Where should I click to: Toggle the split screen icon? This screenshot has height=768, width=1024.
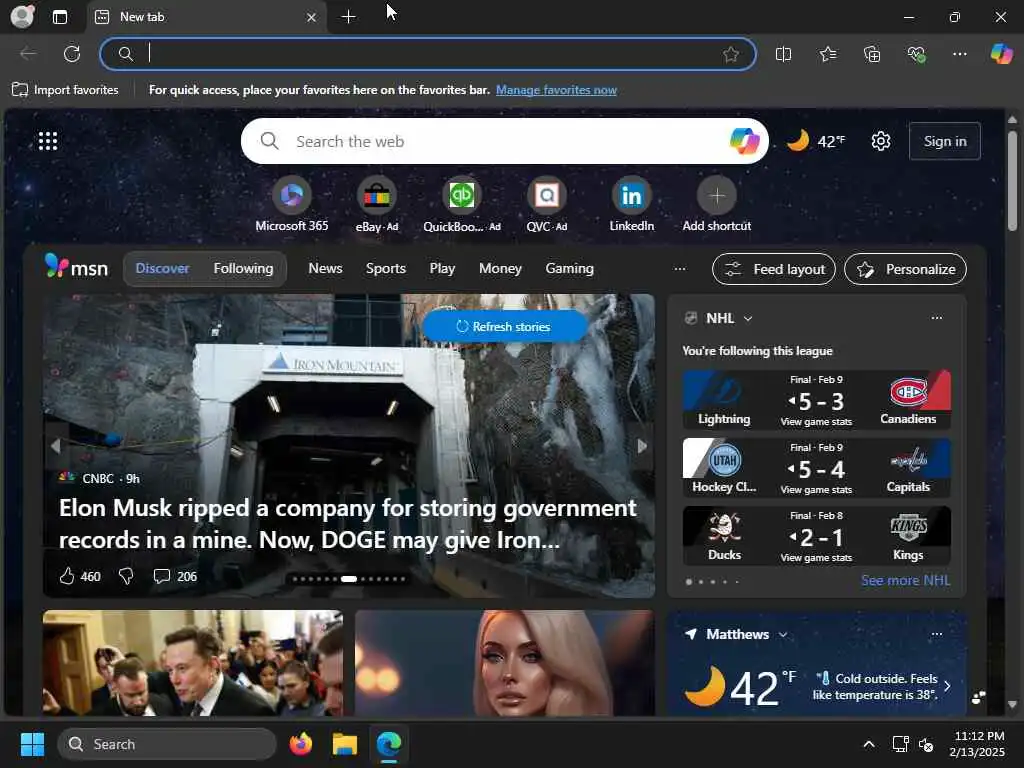[783, 54]
